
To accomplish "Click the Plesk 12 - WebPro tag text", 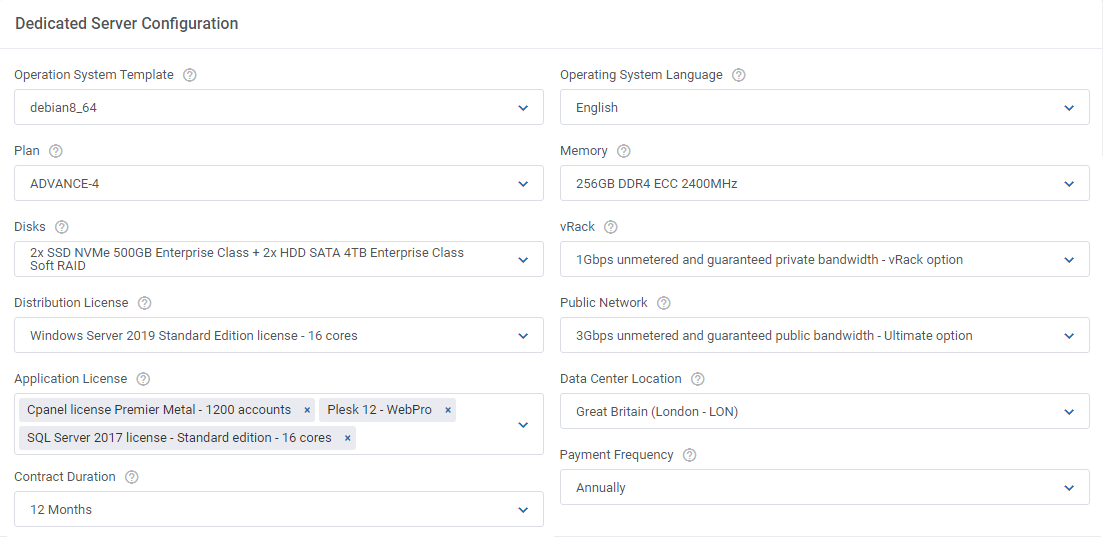I will pos(379,410).
